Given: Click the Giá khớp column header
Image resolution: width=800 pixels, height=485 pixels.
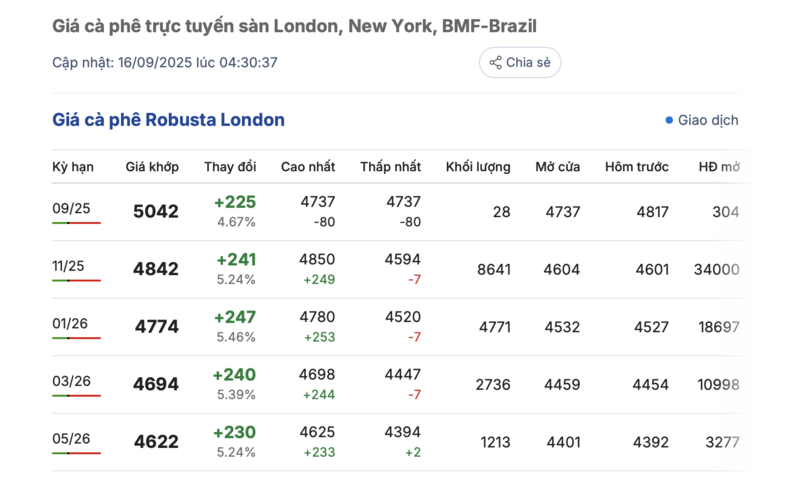Looking at the screenshot, I should [152, 167].
